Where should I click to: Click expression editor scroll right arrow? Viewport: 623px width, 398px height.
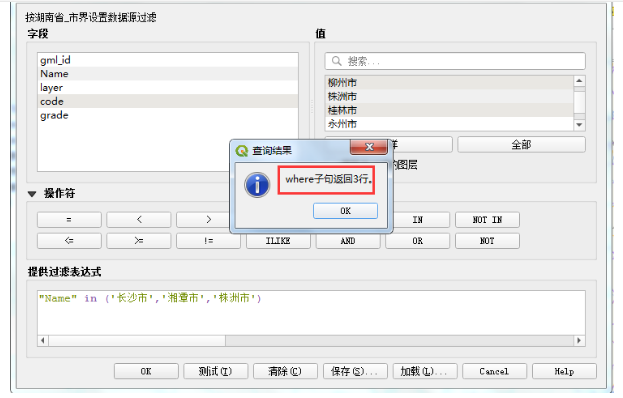click(x=579, y=340)
